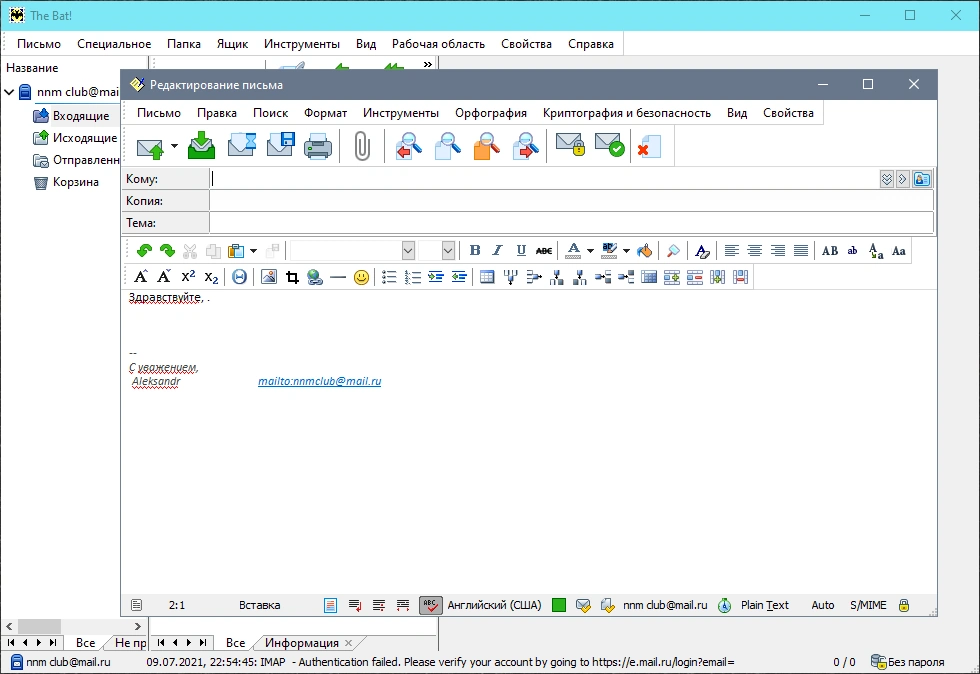This screenshot has width=980, height=674.
Task: Attach a file using the paperclip icon
Action: (x=362, y=146)
